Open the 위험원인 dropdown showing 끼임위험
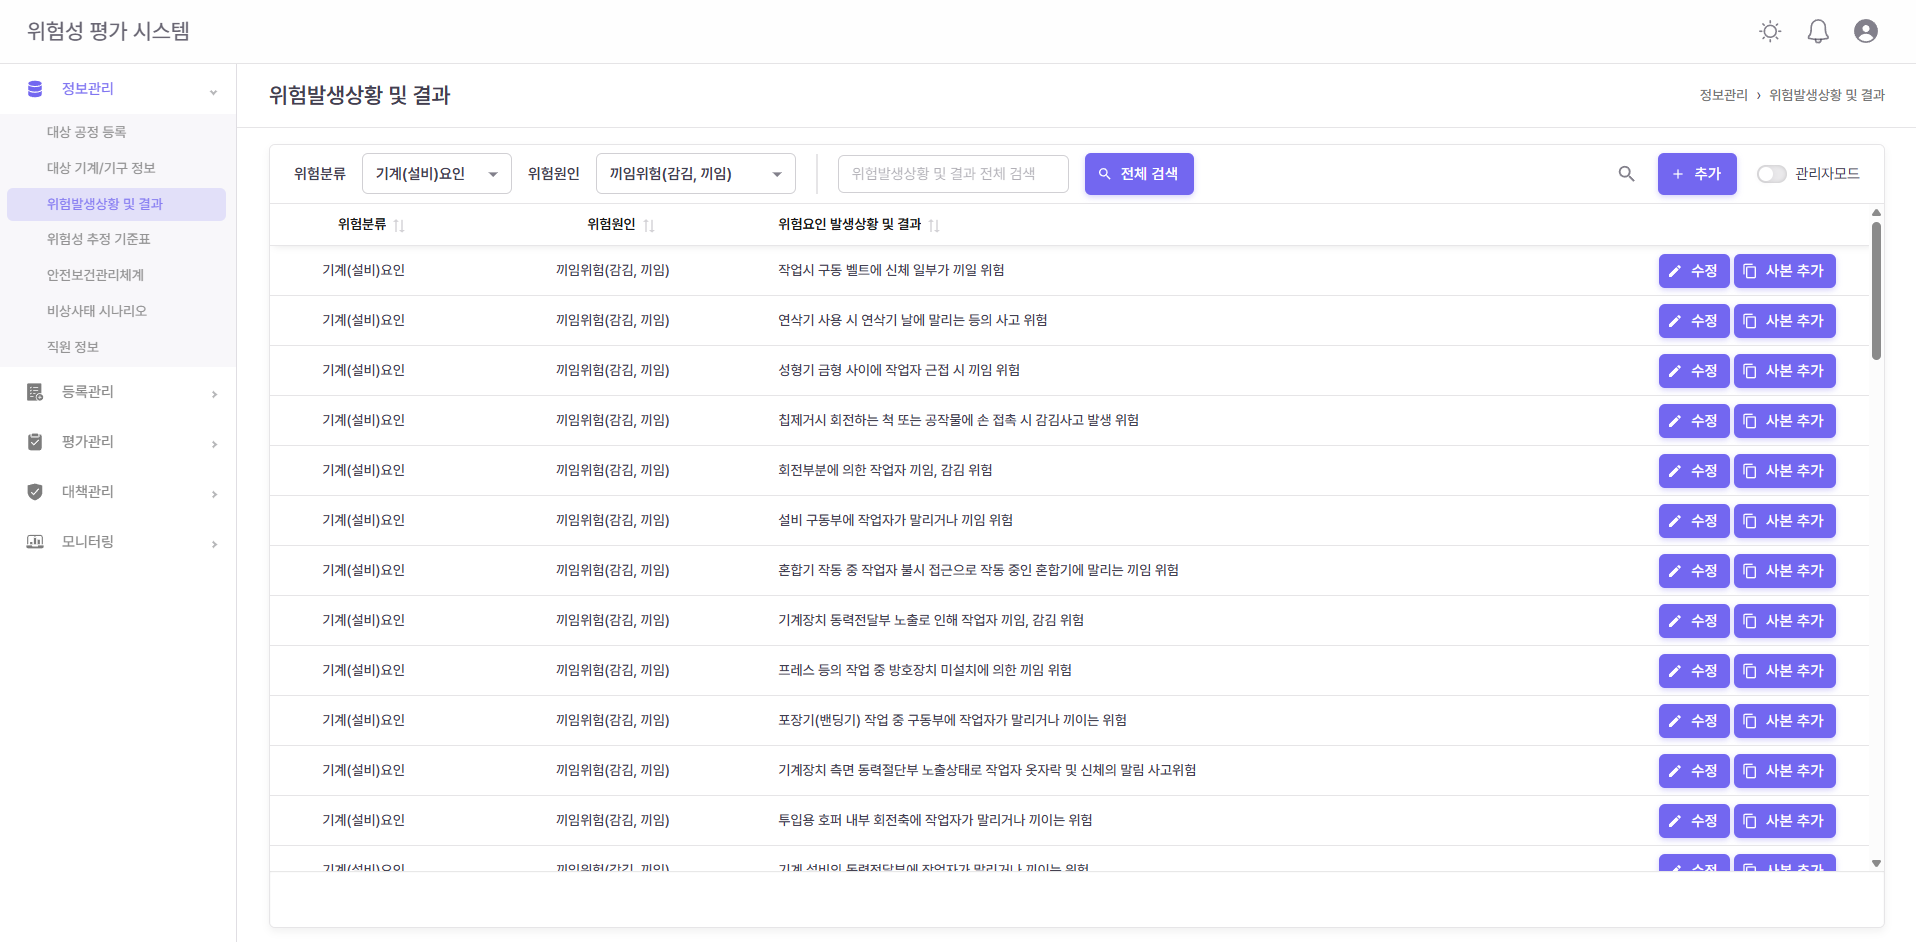This screenshot has width=1916, height=942. tap(695, 174)
